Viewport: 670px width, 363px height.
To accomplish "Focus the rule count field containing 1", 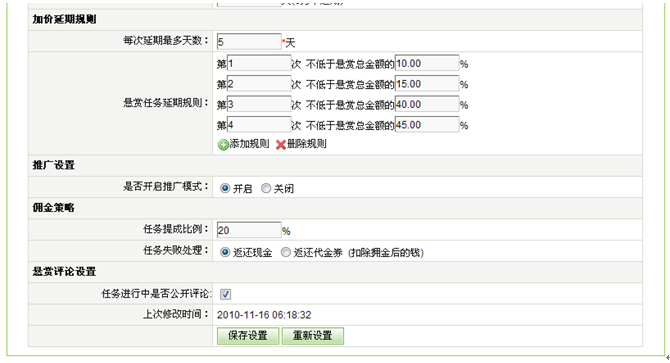I will pos(259,64).
